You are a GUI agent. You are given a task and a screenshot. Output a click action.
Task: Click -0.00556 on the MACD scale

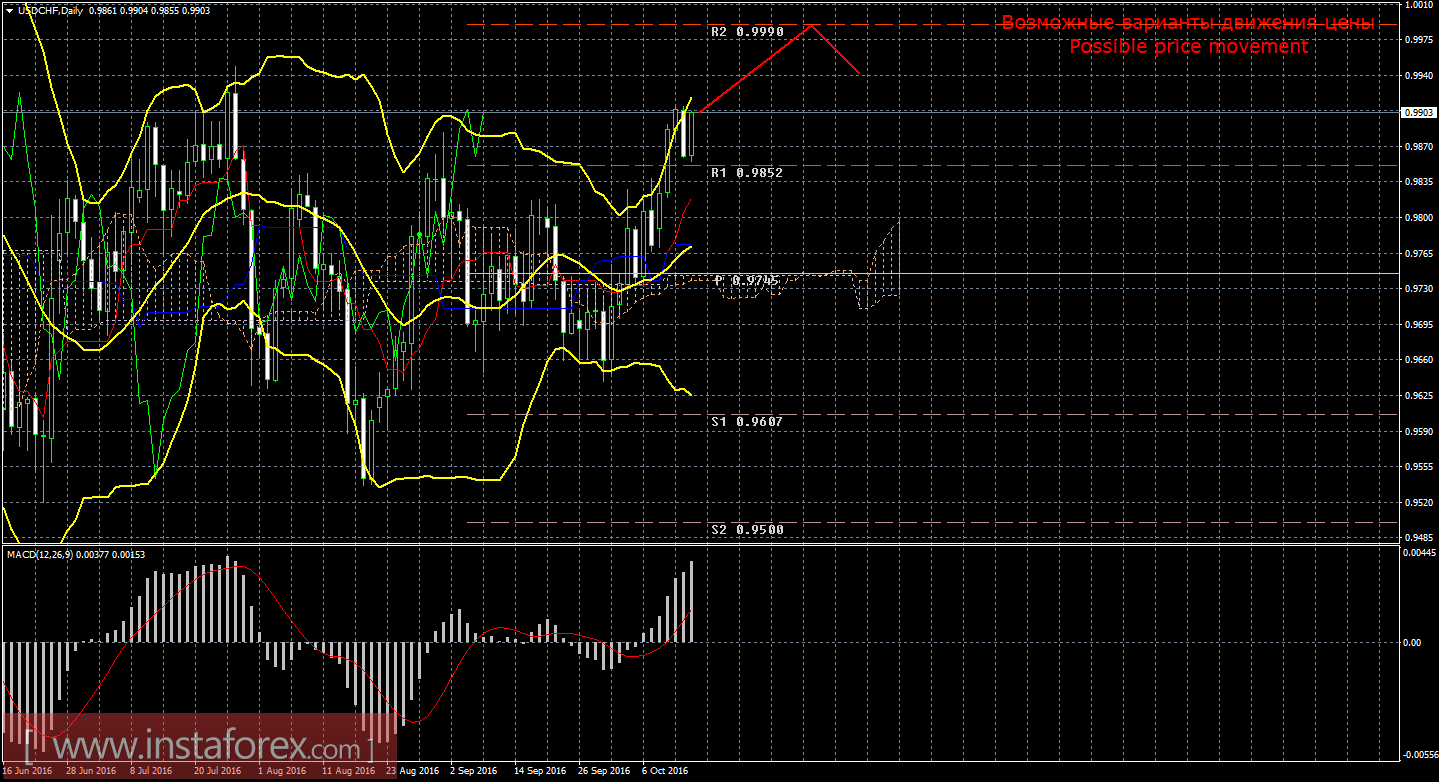1420,756
